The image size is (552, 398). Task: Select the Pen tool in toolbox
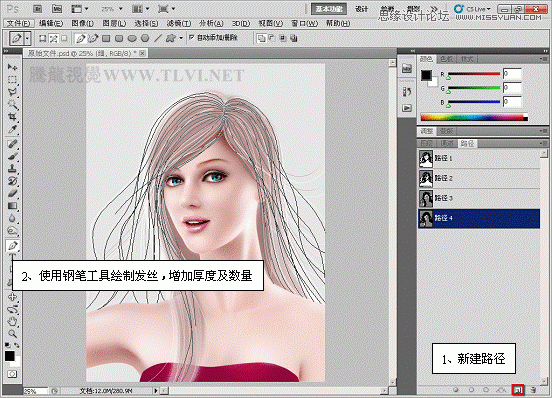(12, 246)
